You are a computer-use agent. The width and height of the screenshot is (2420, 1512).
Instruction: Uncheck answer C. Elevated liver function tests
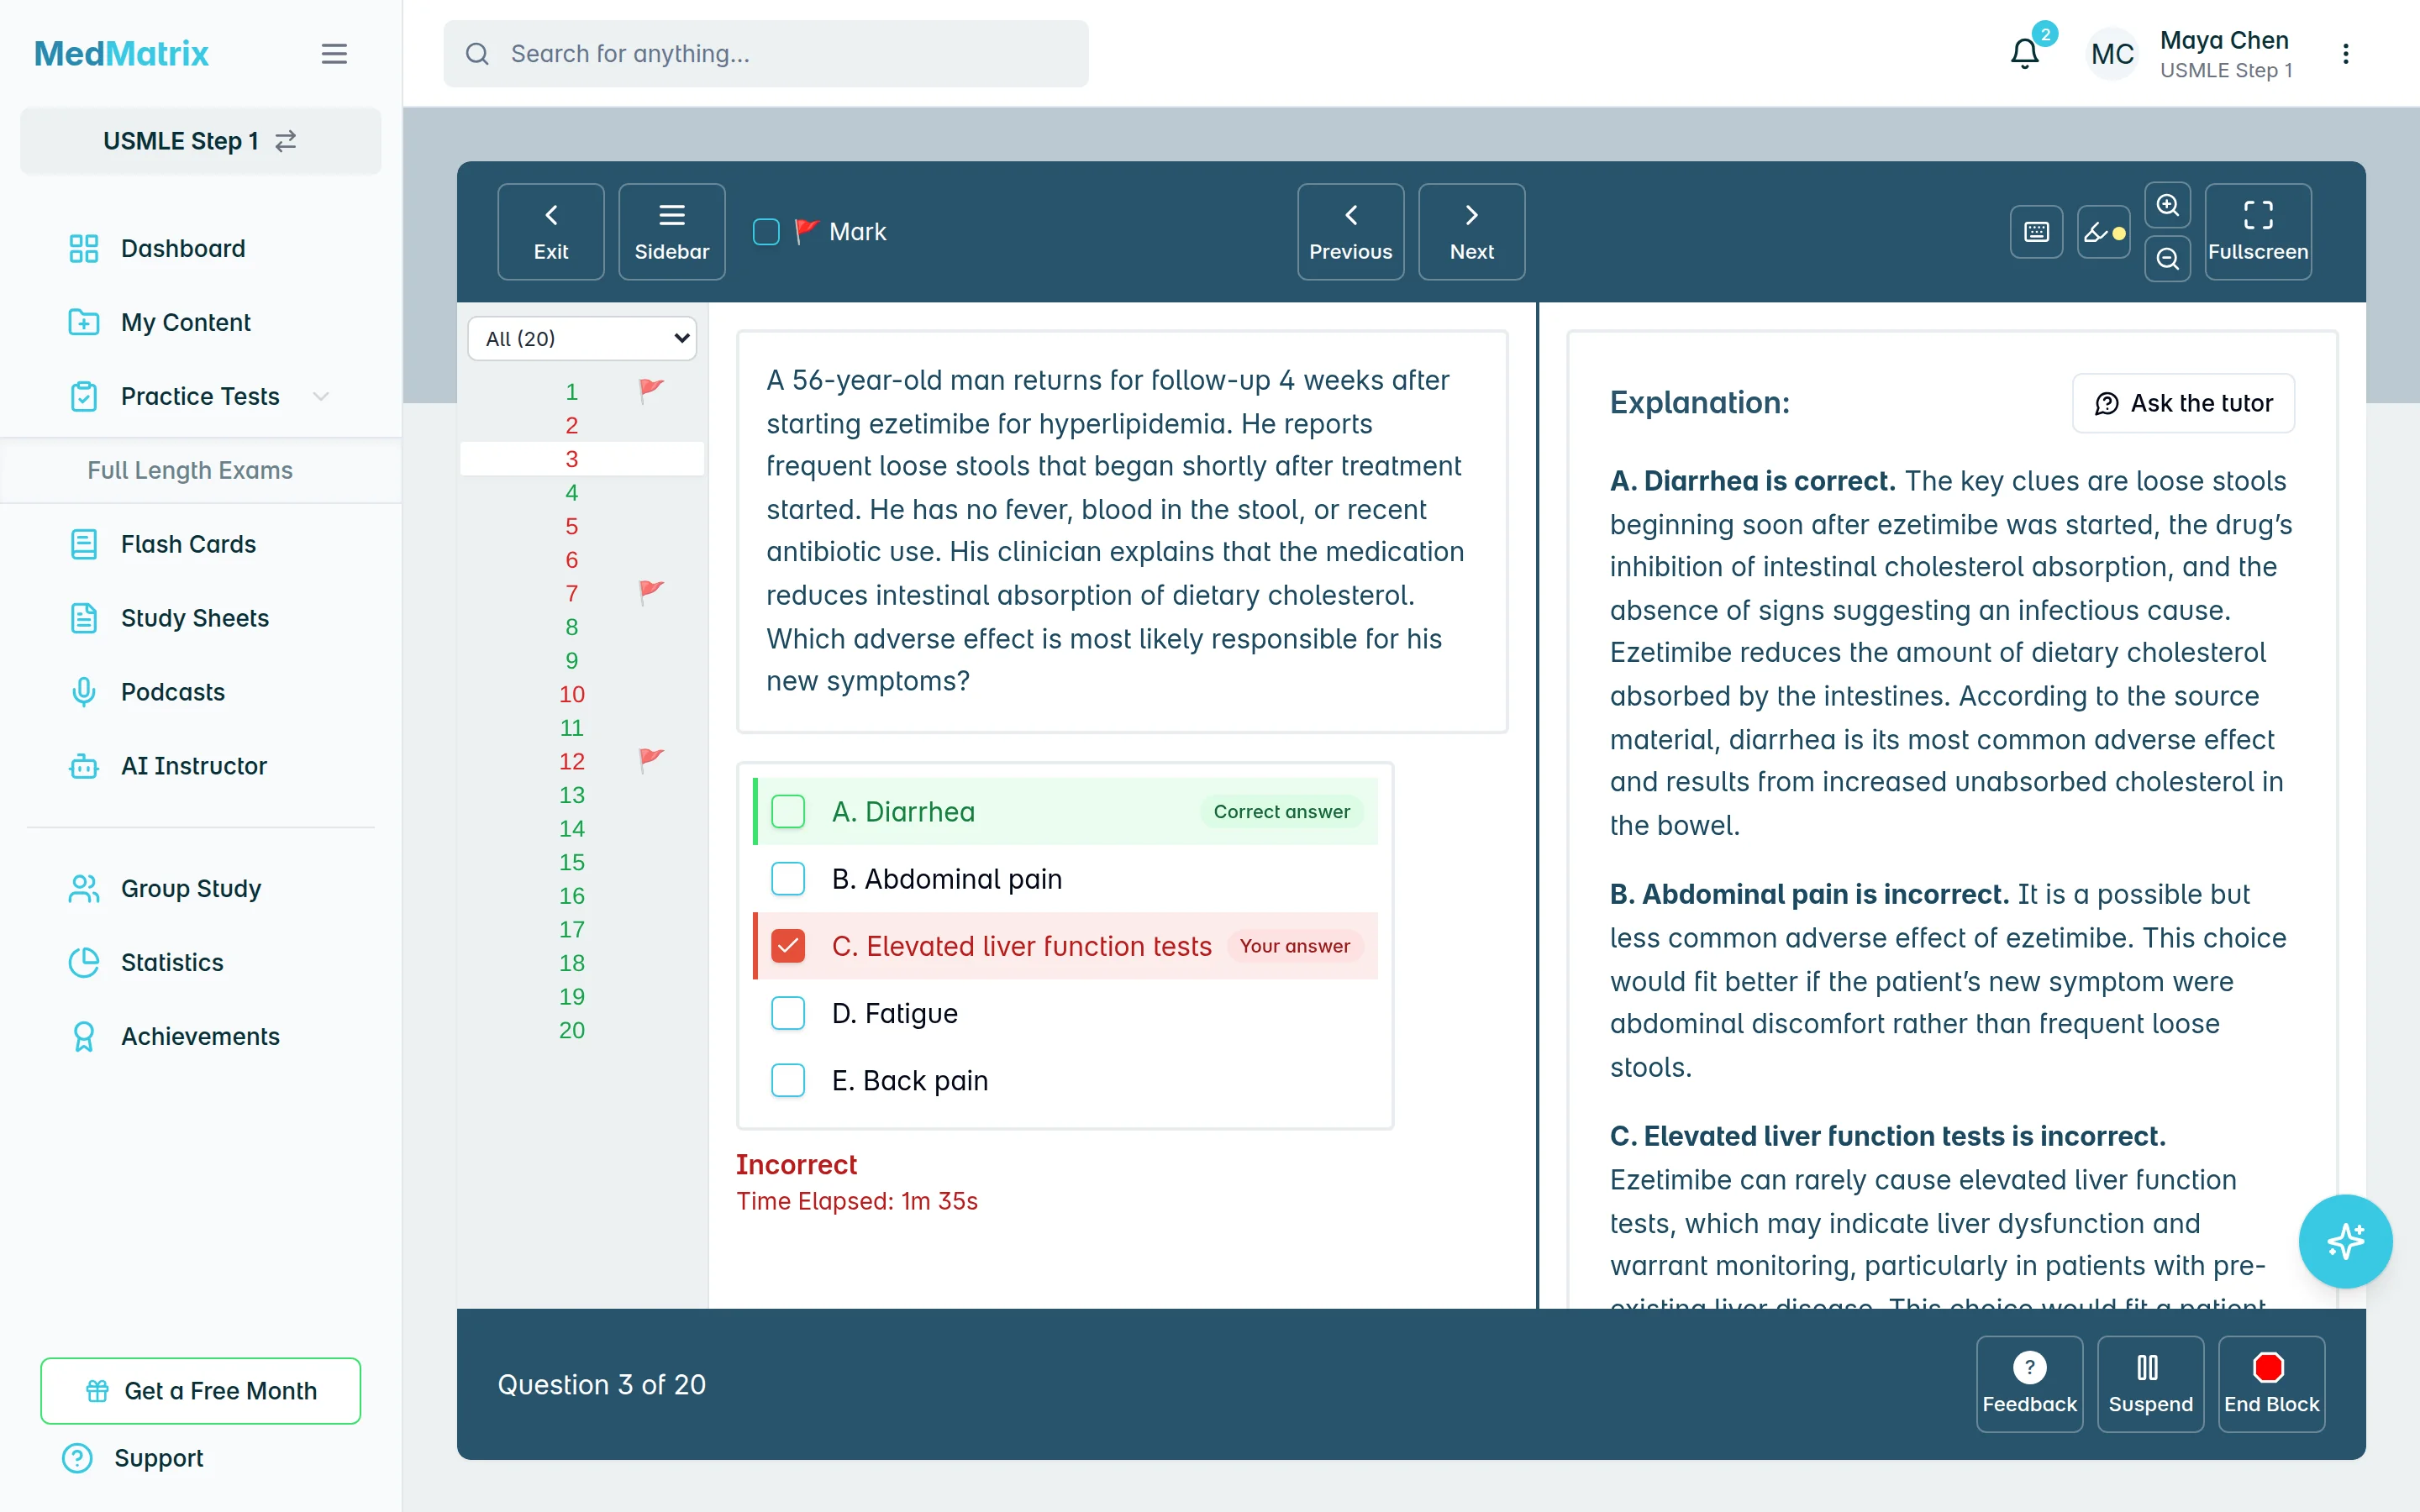pyautogui.click(x=788, y=946)
